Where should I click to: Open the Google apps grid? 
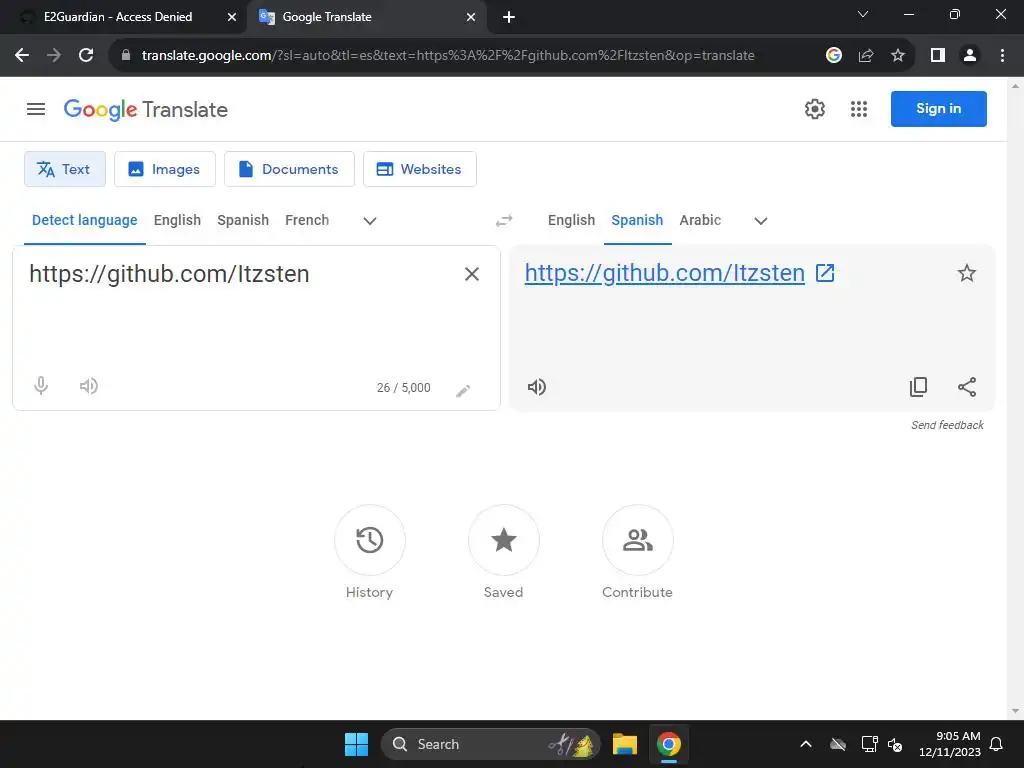coord(859,109)
